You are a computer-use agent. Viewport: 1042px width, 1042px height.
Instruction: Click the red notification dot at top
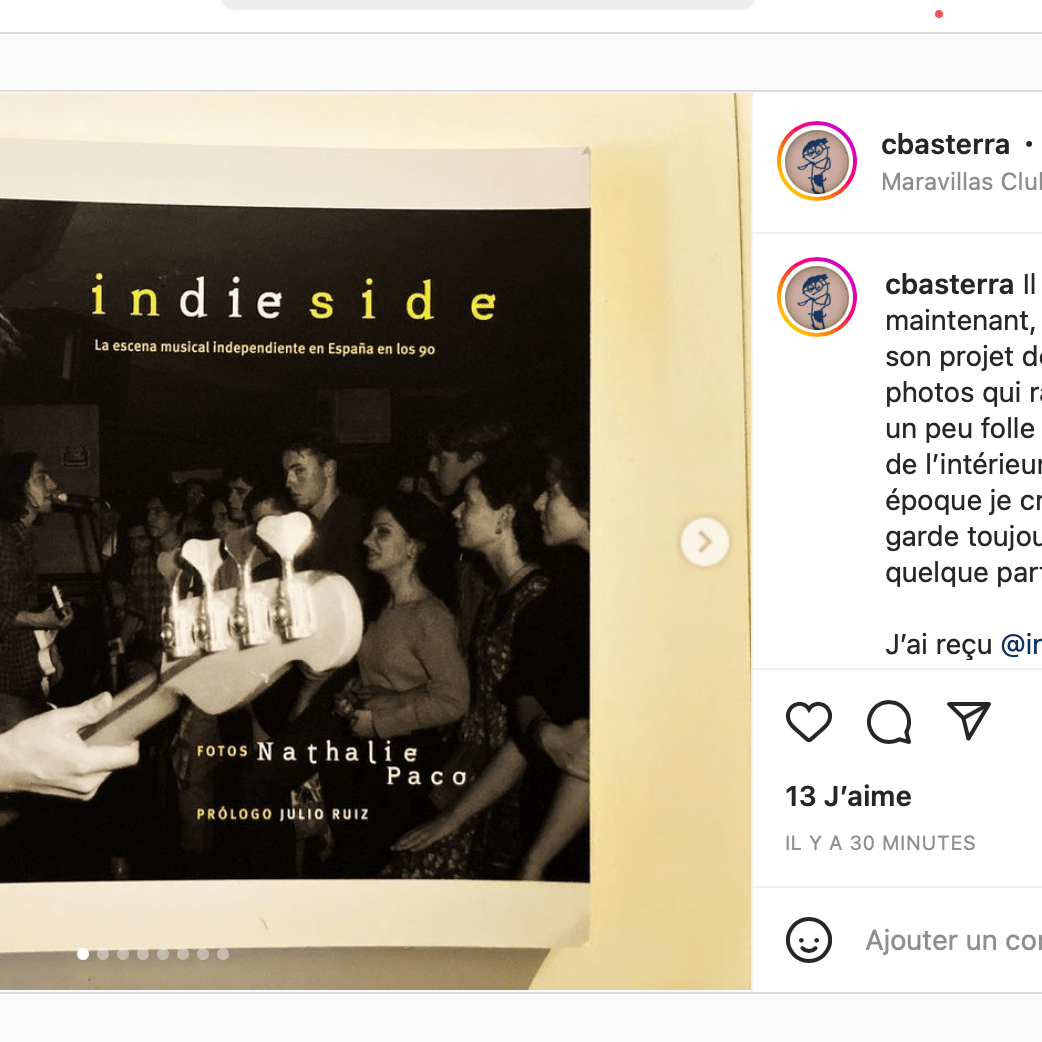pyautogui.click(x=938, y=14)
